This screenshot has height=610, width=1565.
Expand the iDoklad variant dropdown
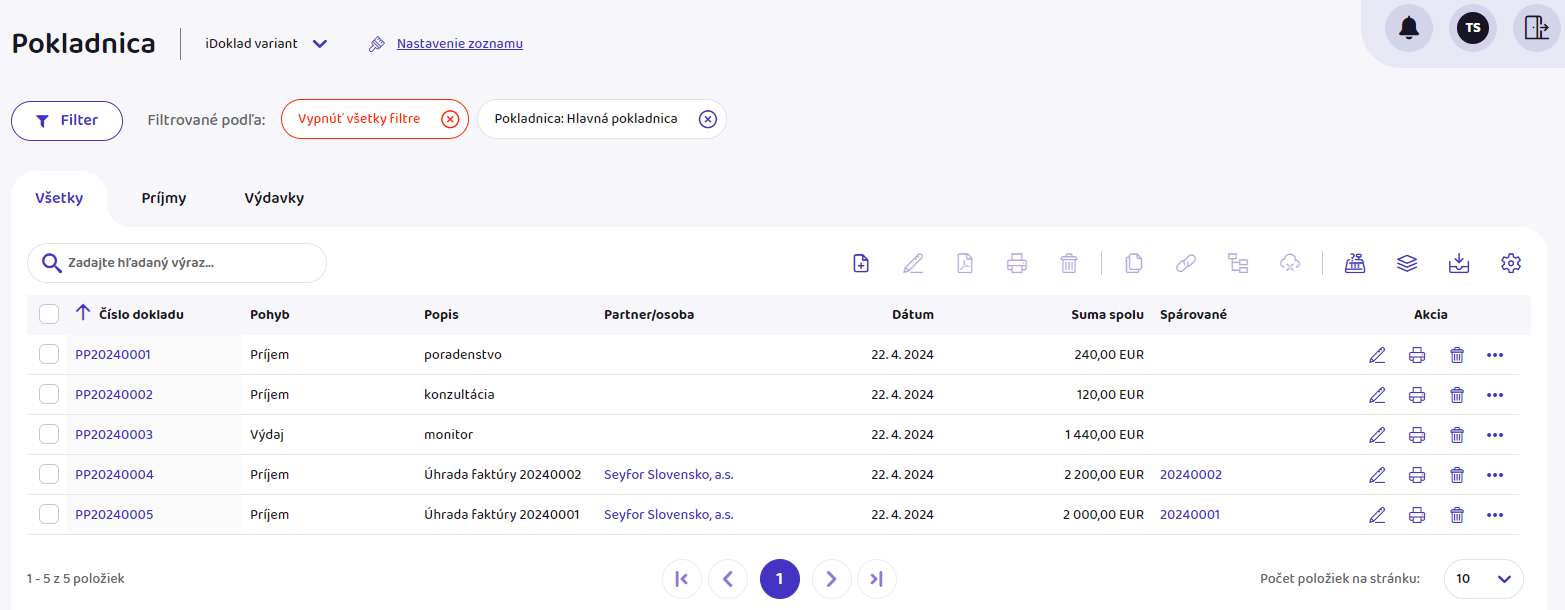click(x=319, y=44)
